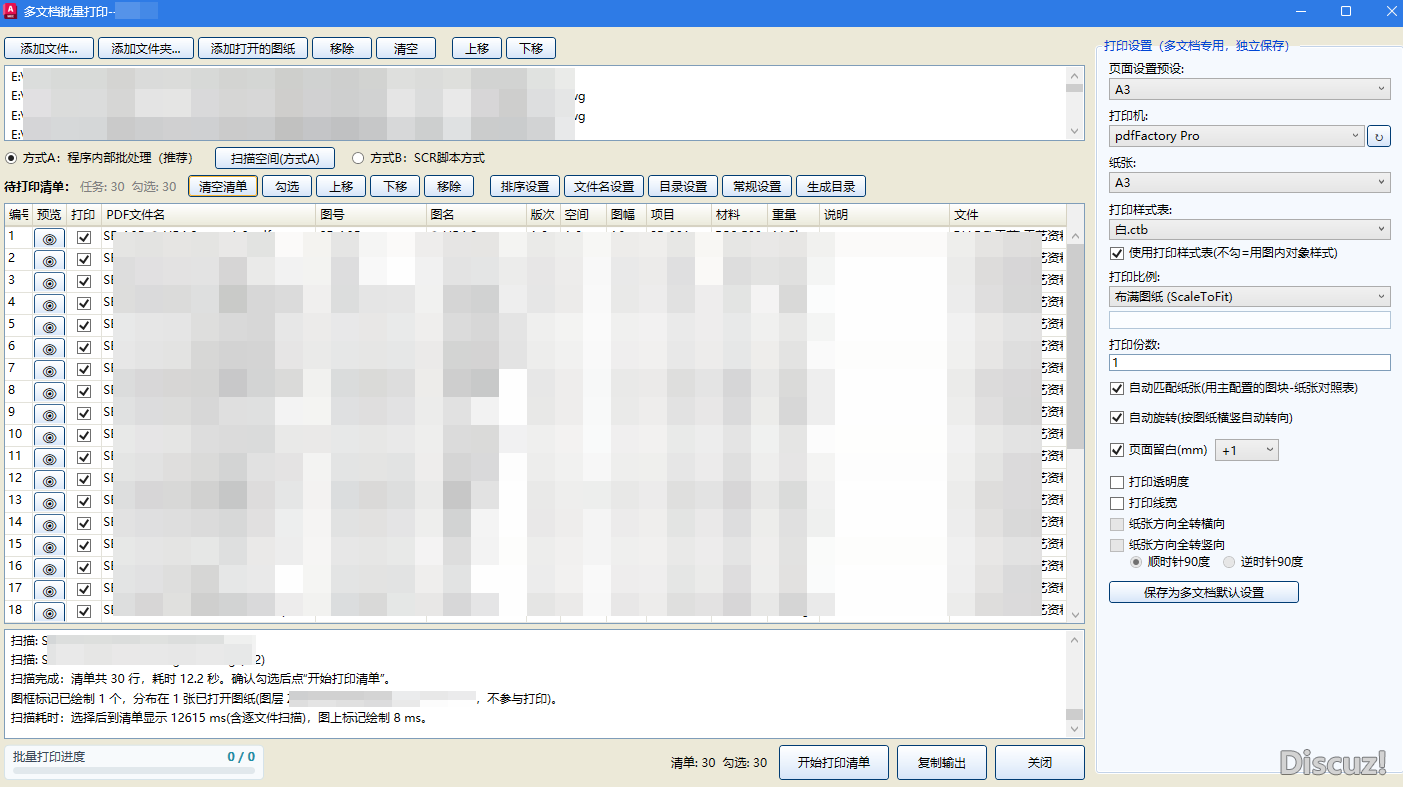The image size is (1403, 787).
Task: Click 说明 column header
Action: 884,215
